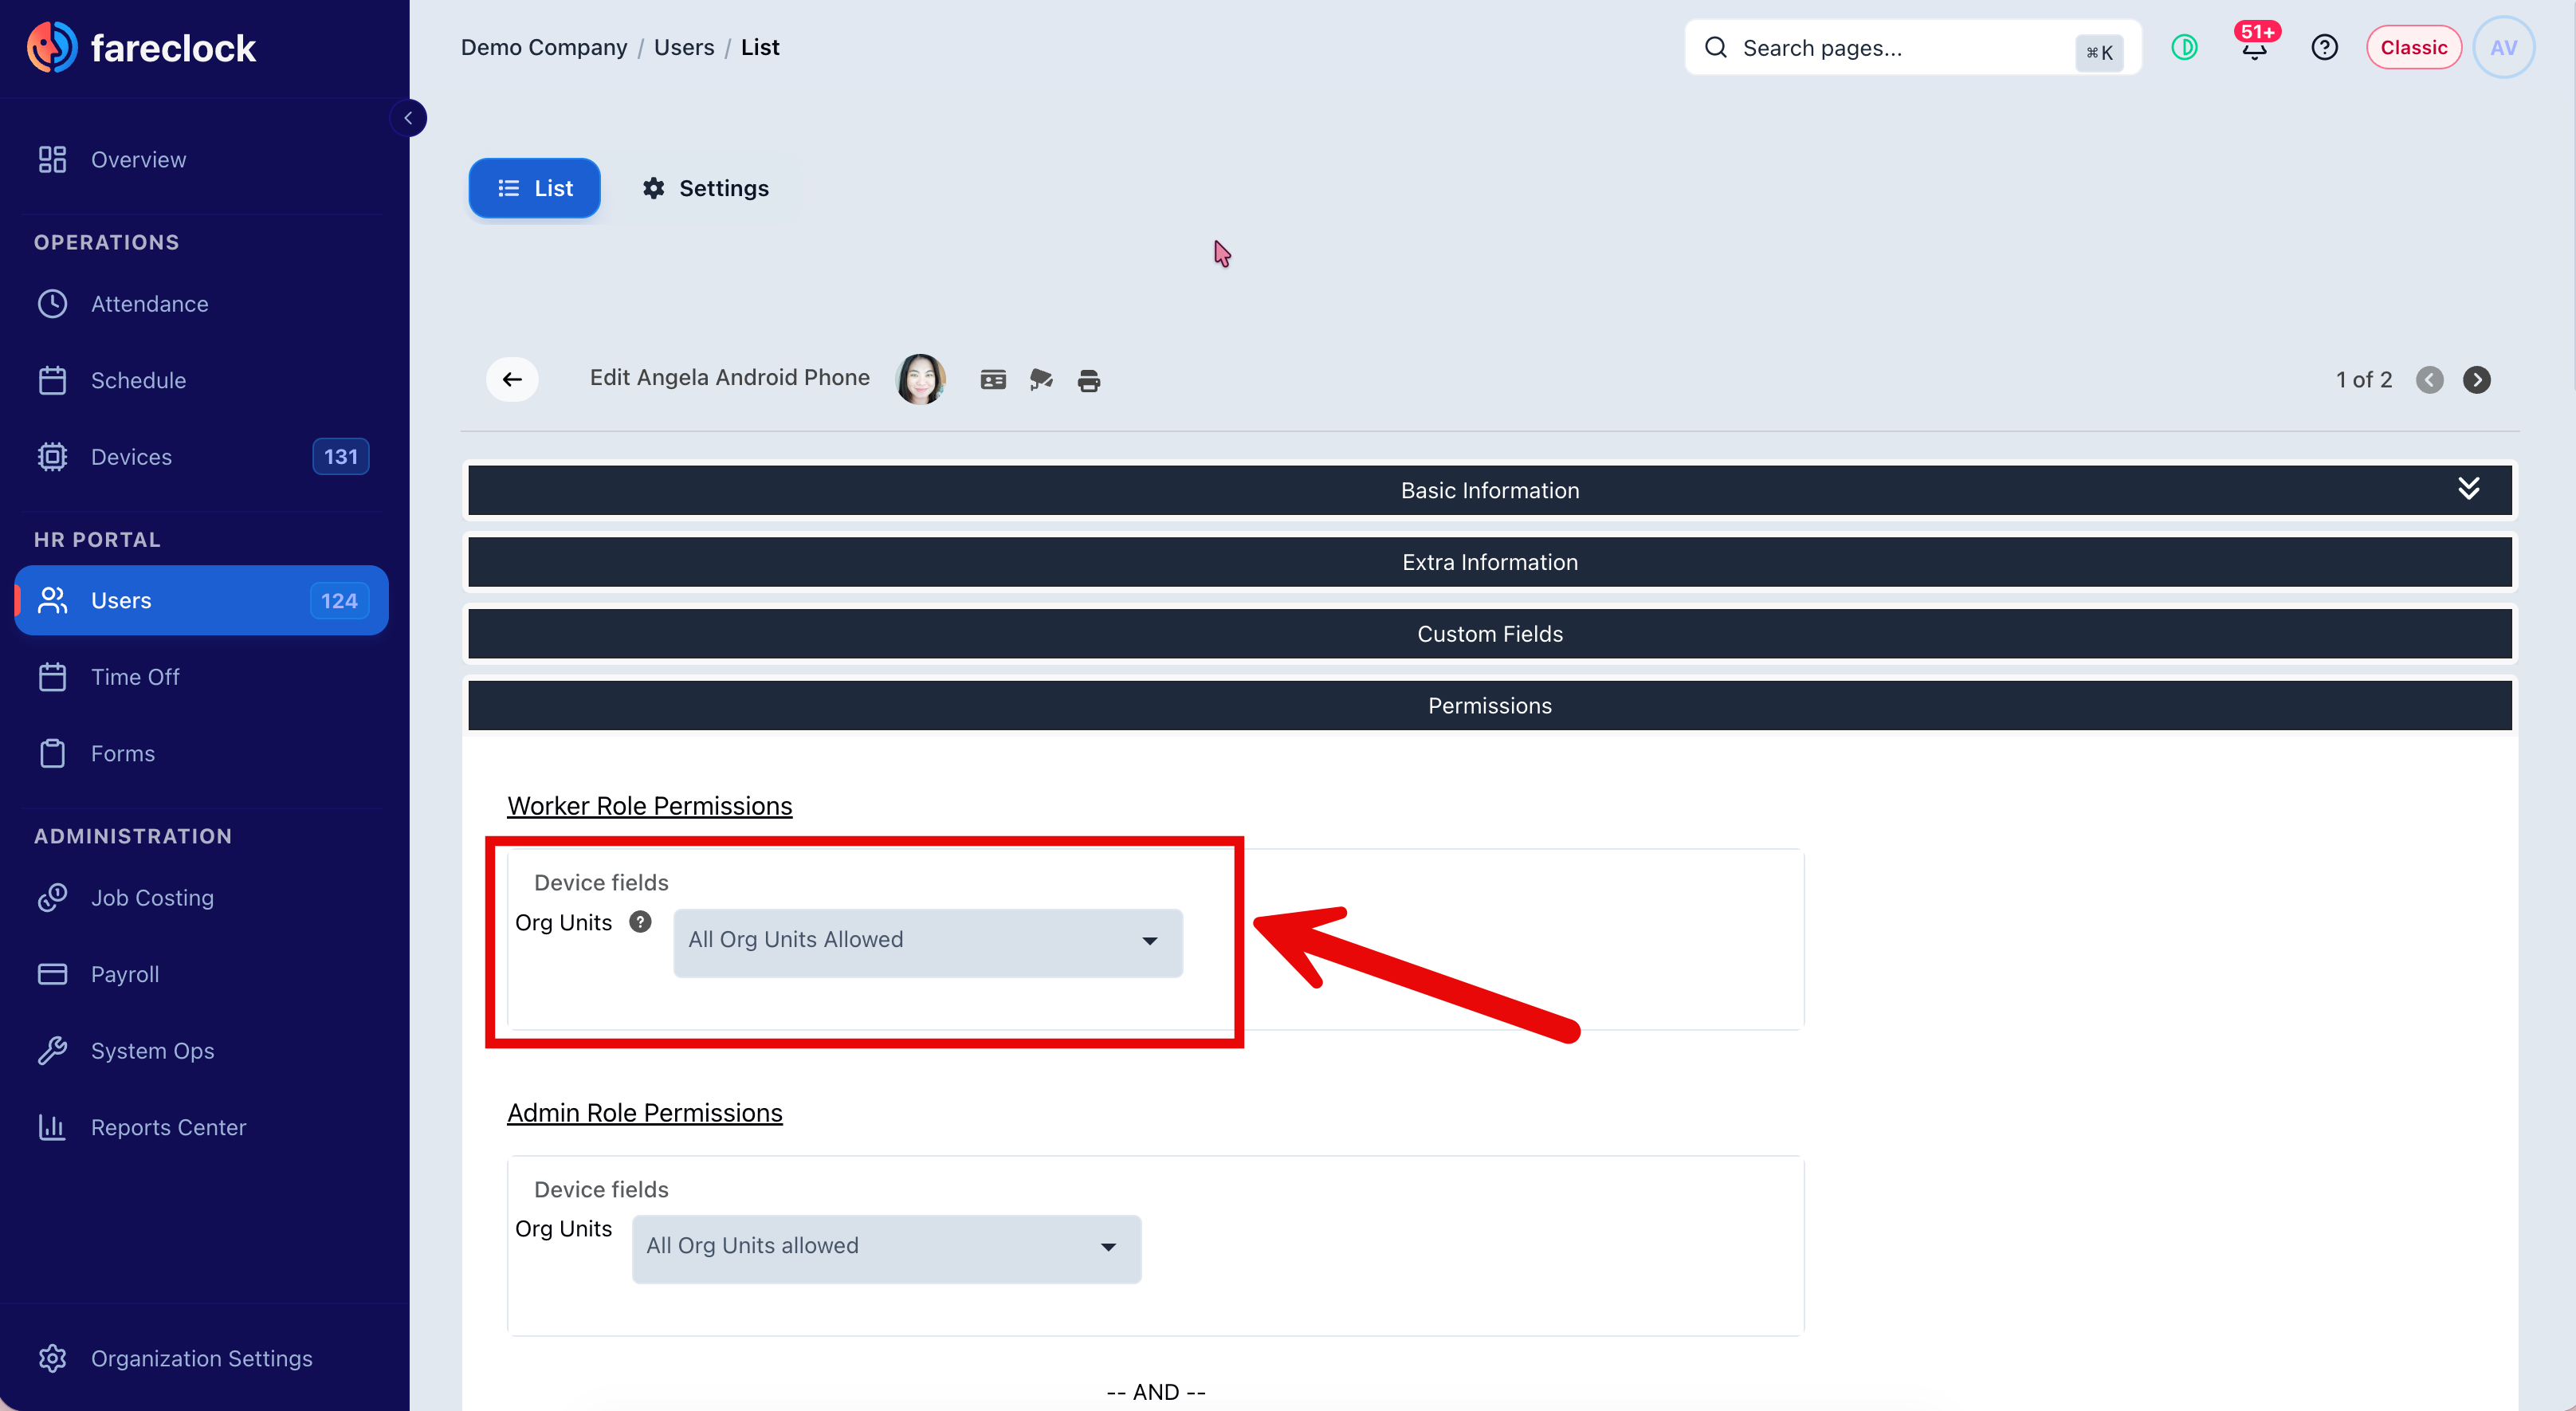
Task: Expand all sections with double chevron
Action: (x=2468, y=488)
